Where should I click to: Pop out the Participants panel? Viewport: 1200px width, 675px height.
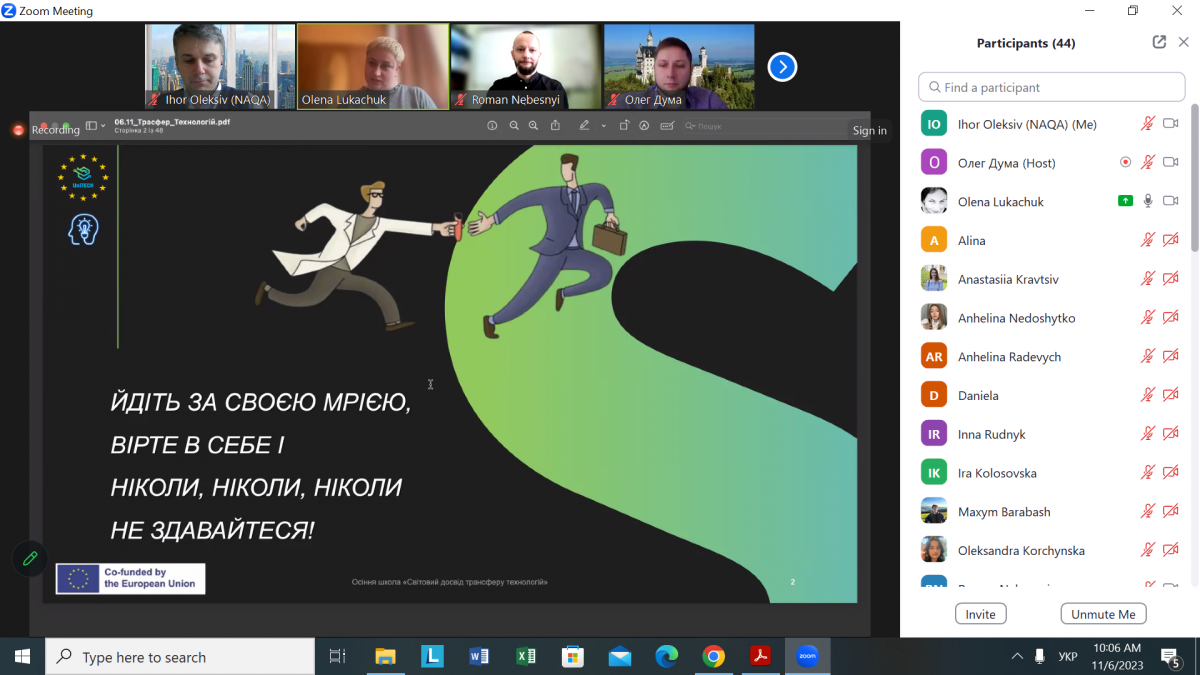1159,42
